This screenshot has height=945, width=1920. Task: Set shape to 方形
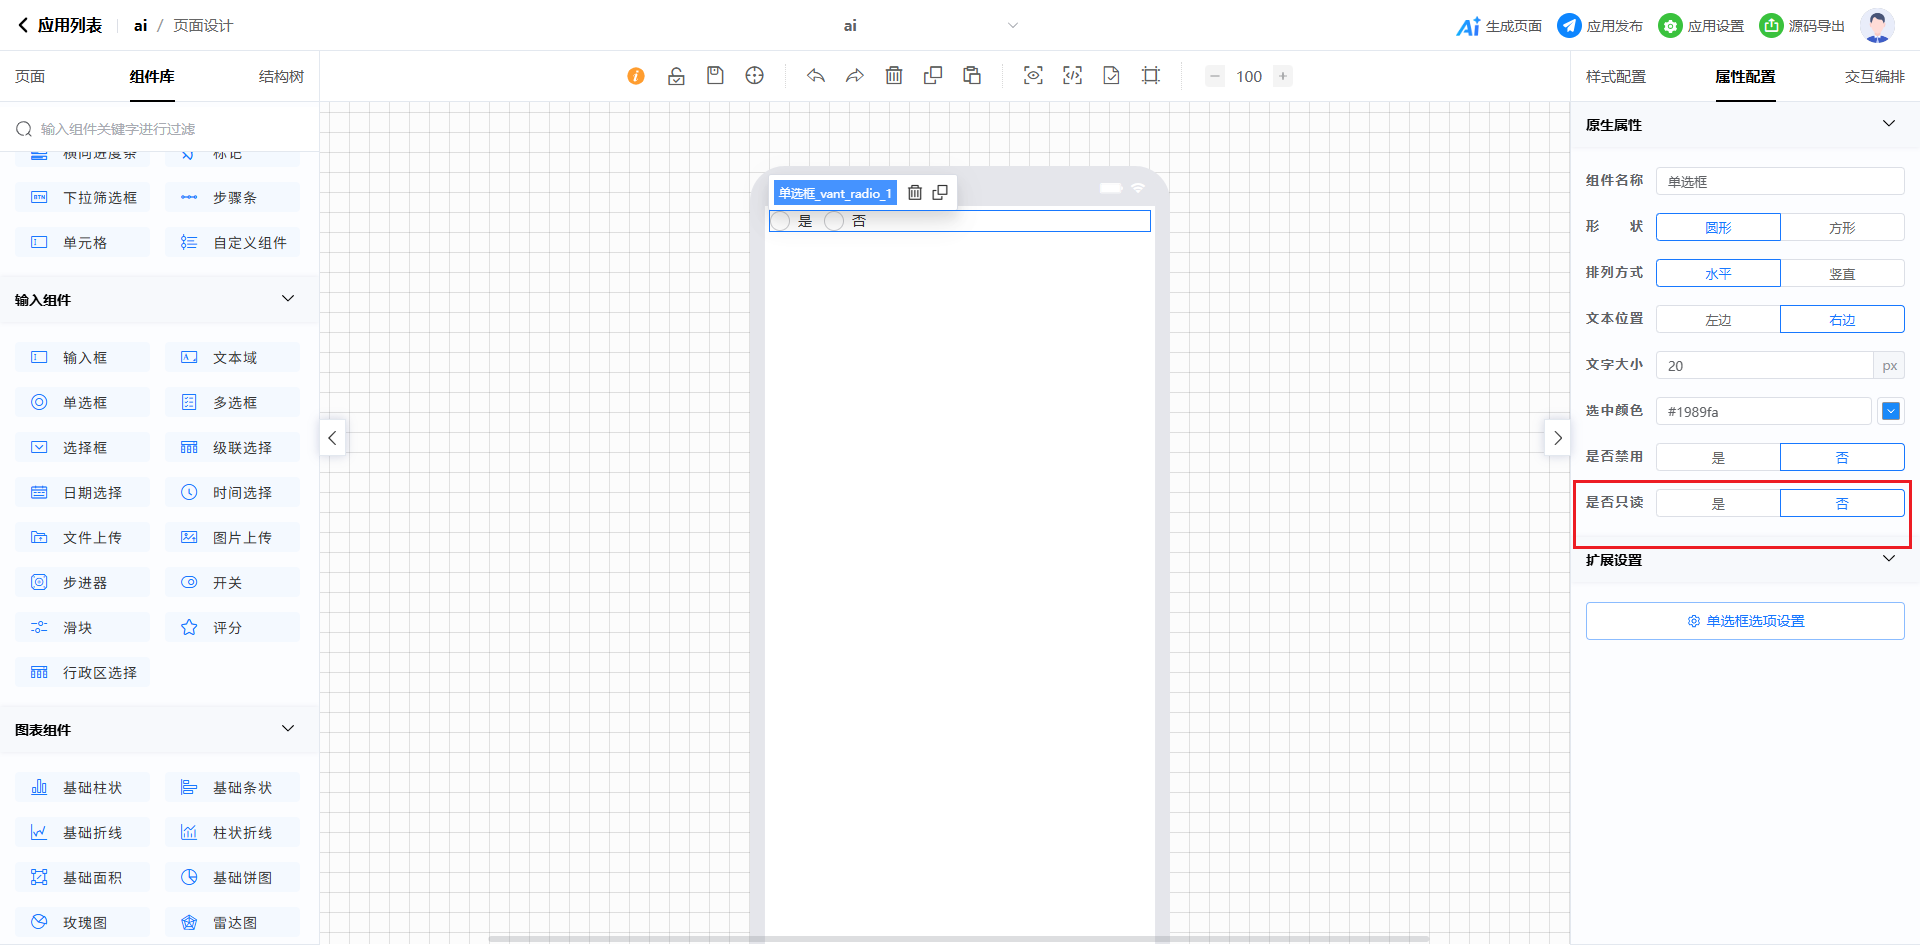click(1841, 228)
